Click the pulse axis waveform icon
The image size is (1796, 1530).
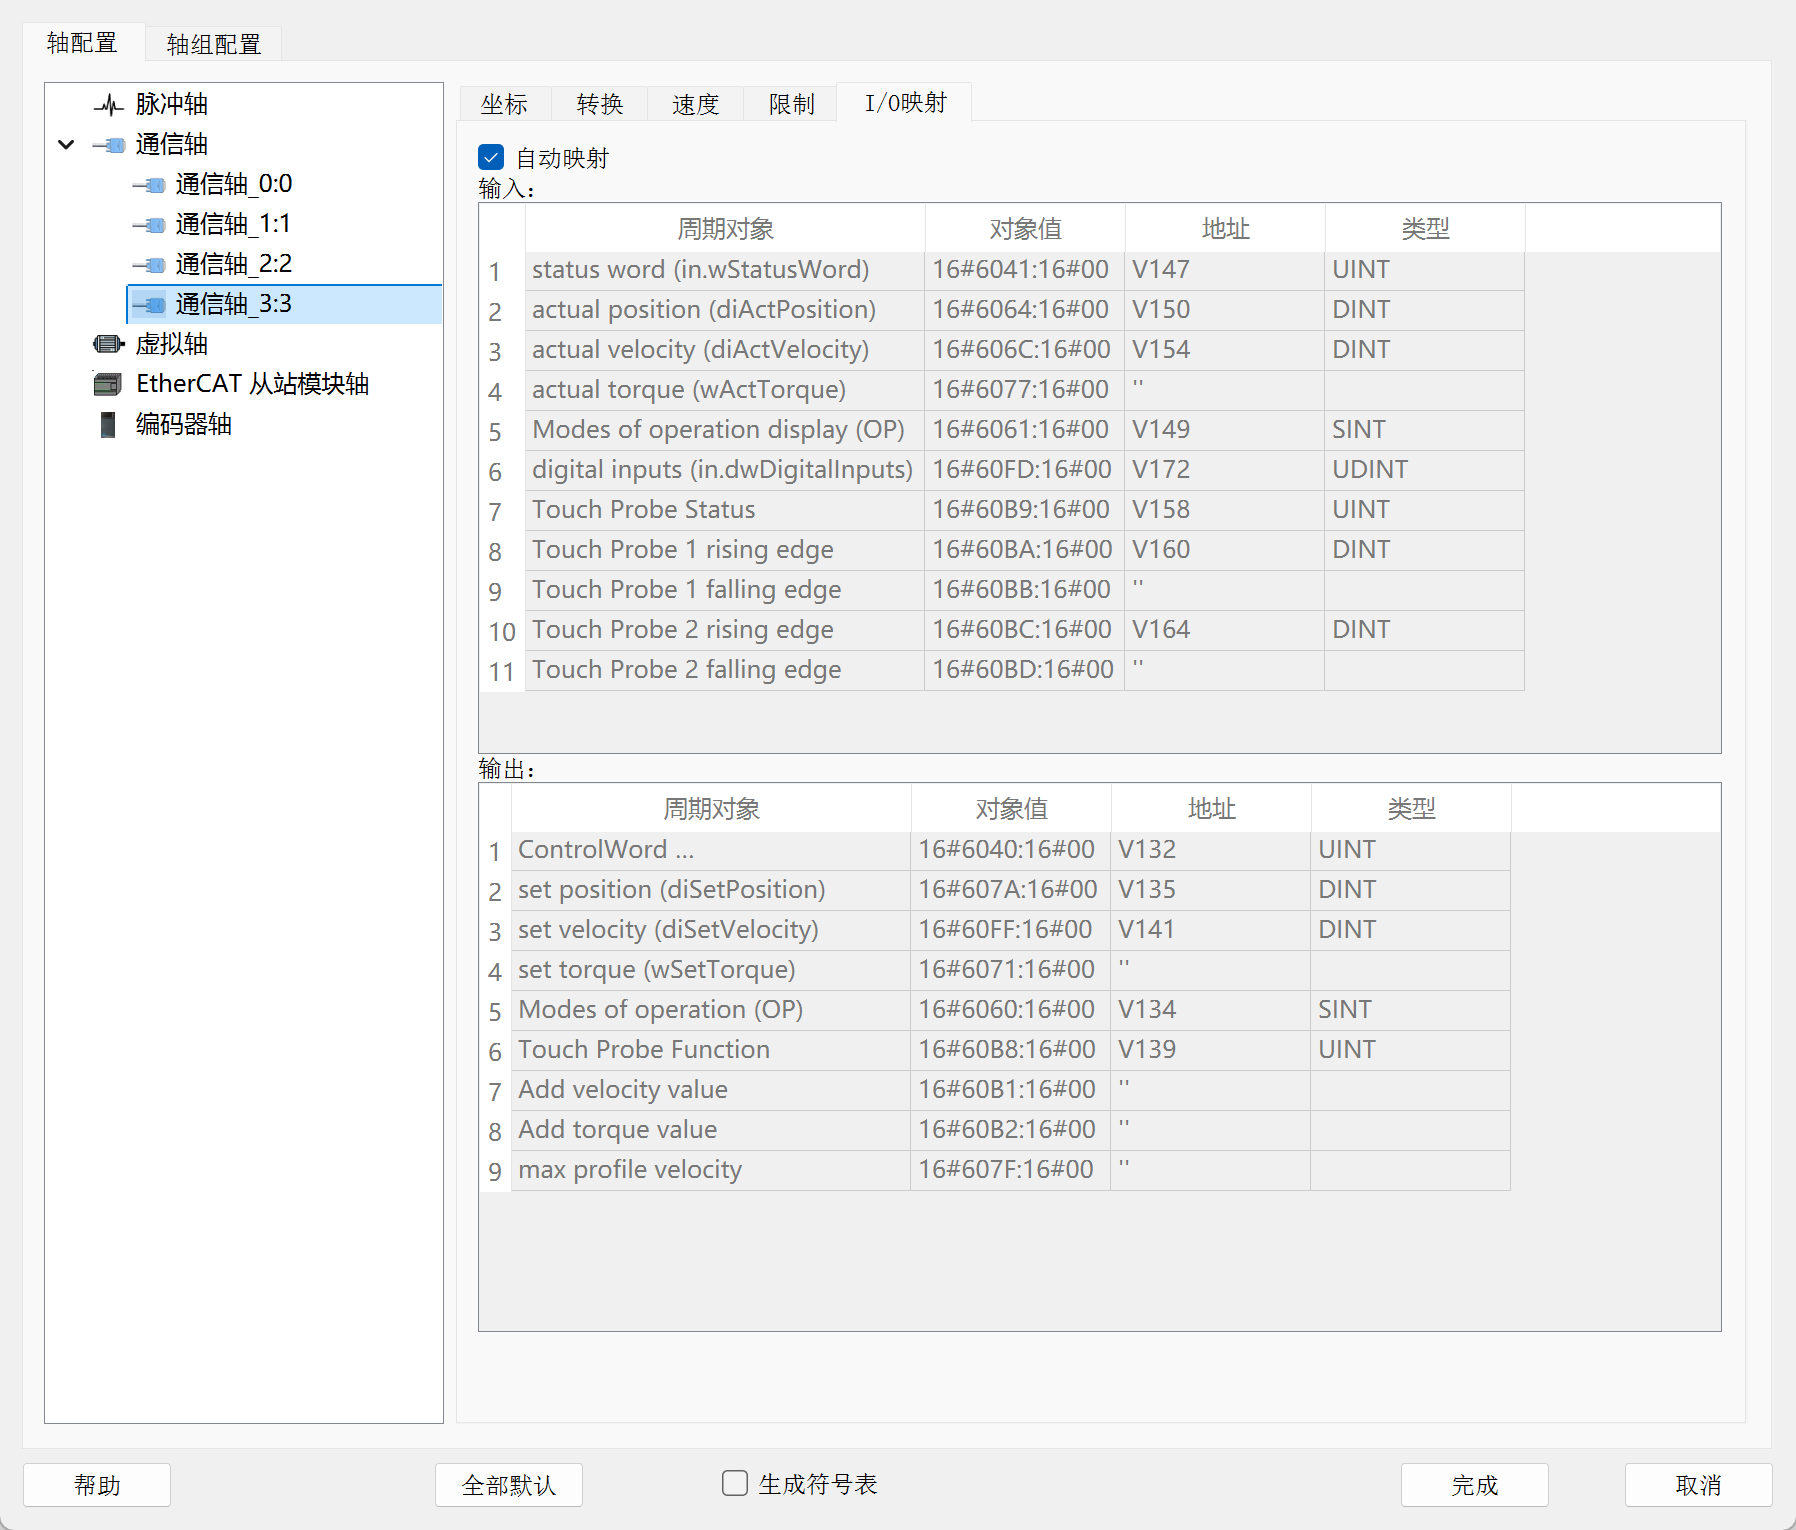(108, 104)
